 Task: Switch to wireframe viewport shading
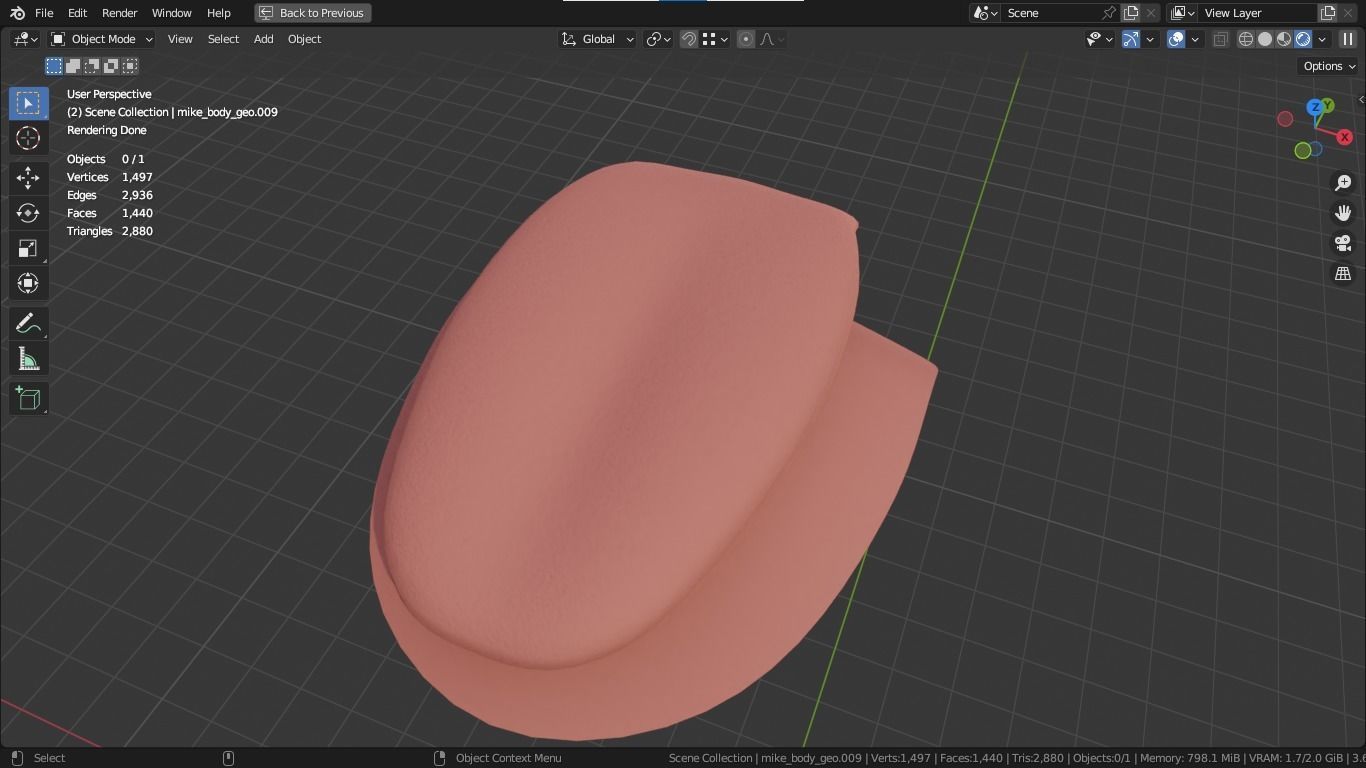[1246, 39]
